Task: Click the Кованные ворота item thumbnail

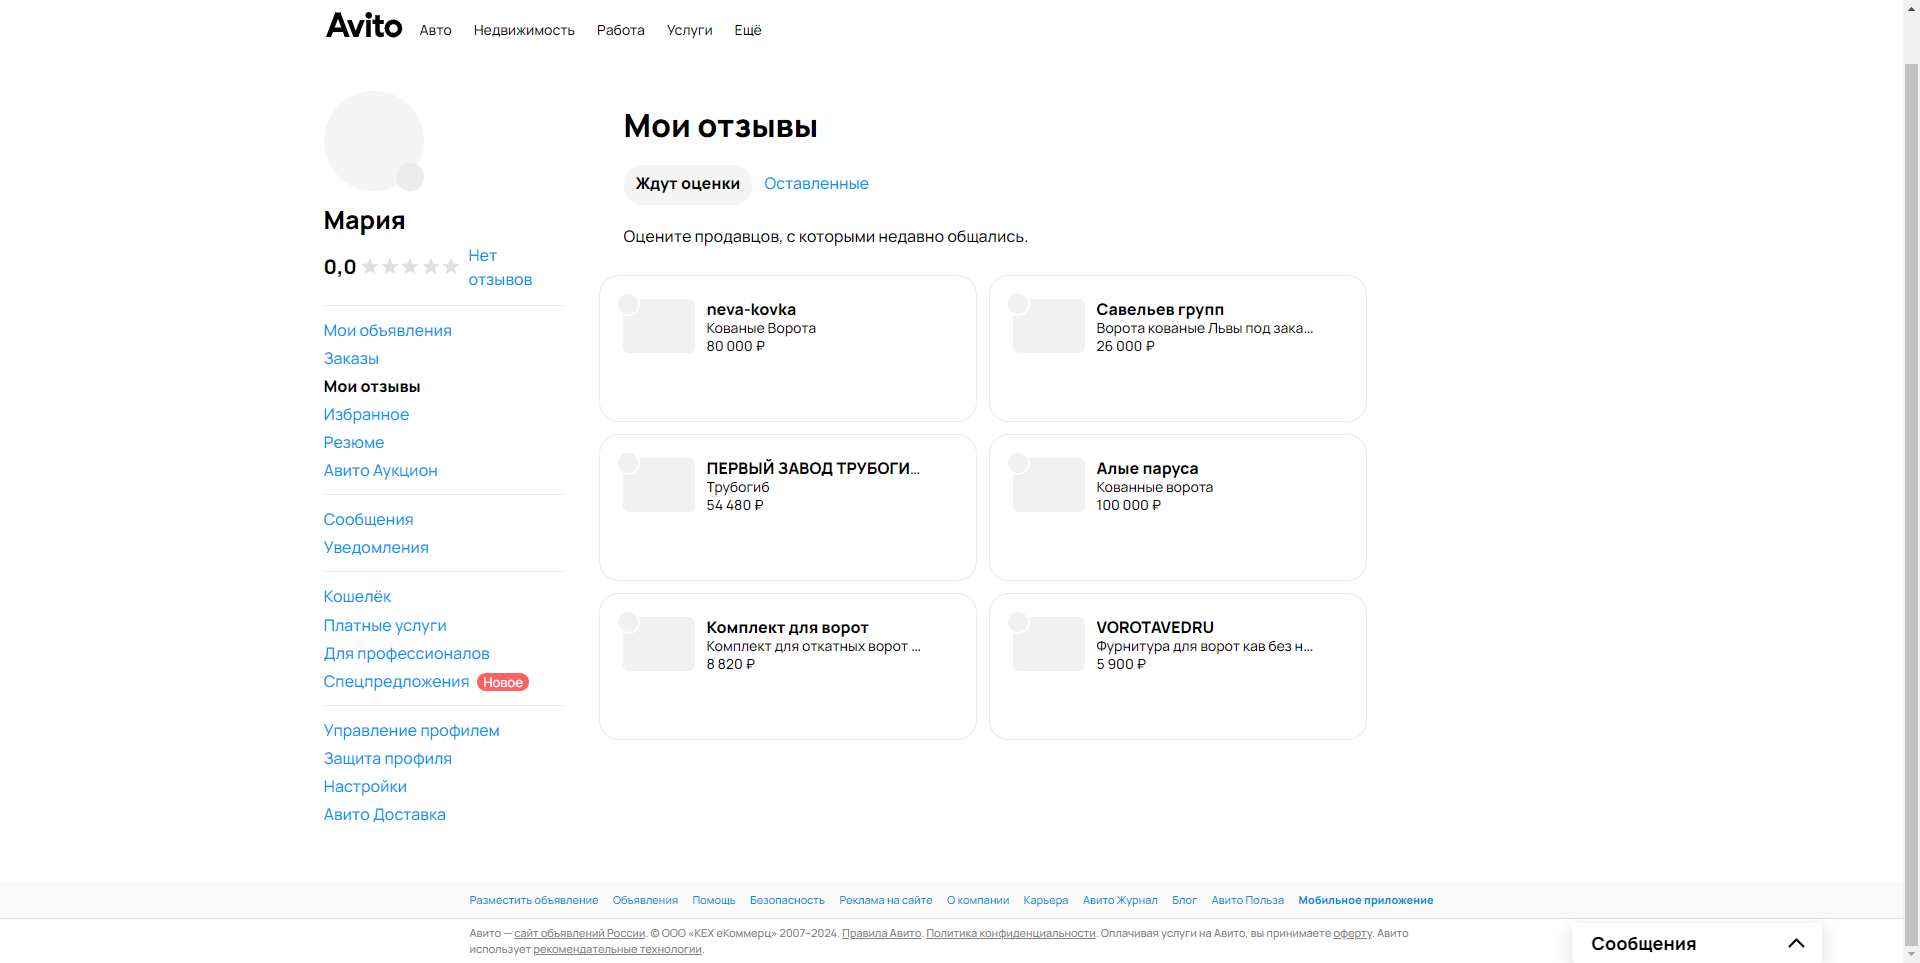Action: point(1048,485)
